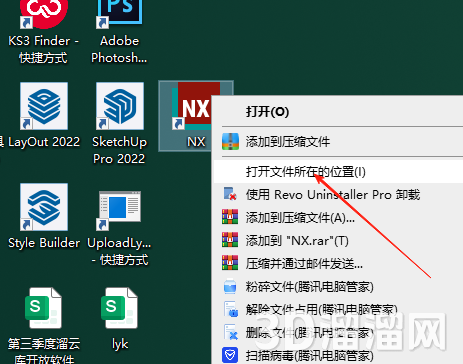Screen dimensions: 463x364
Task: Choose 删除文件(腾讯电脑管家) menu entry
Action: click(337, 332)
